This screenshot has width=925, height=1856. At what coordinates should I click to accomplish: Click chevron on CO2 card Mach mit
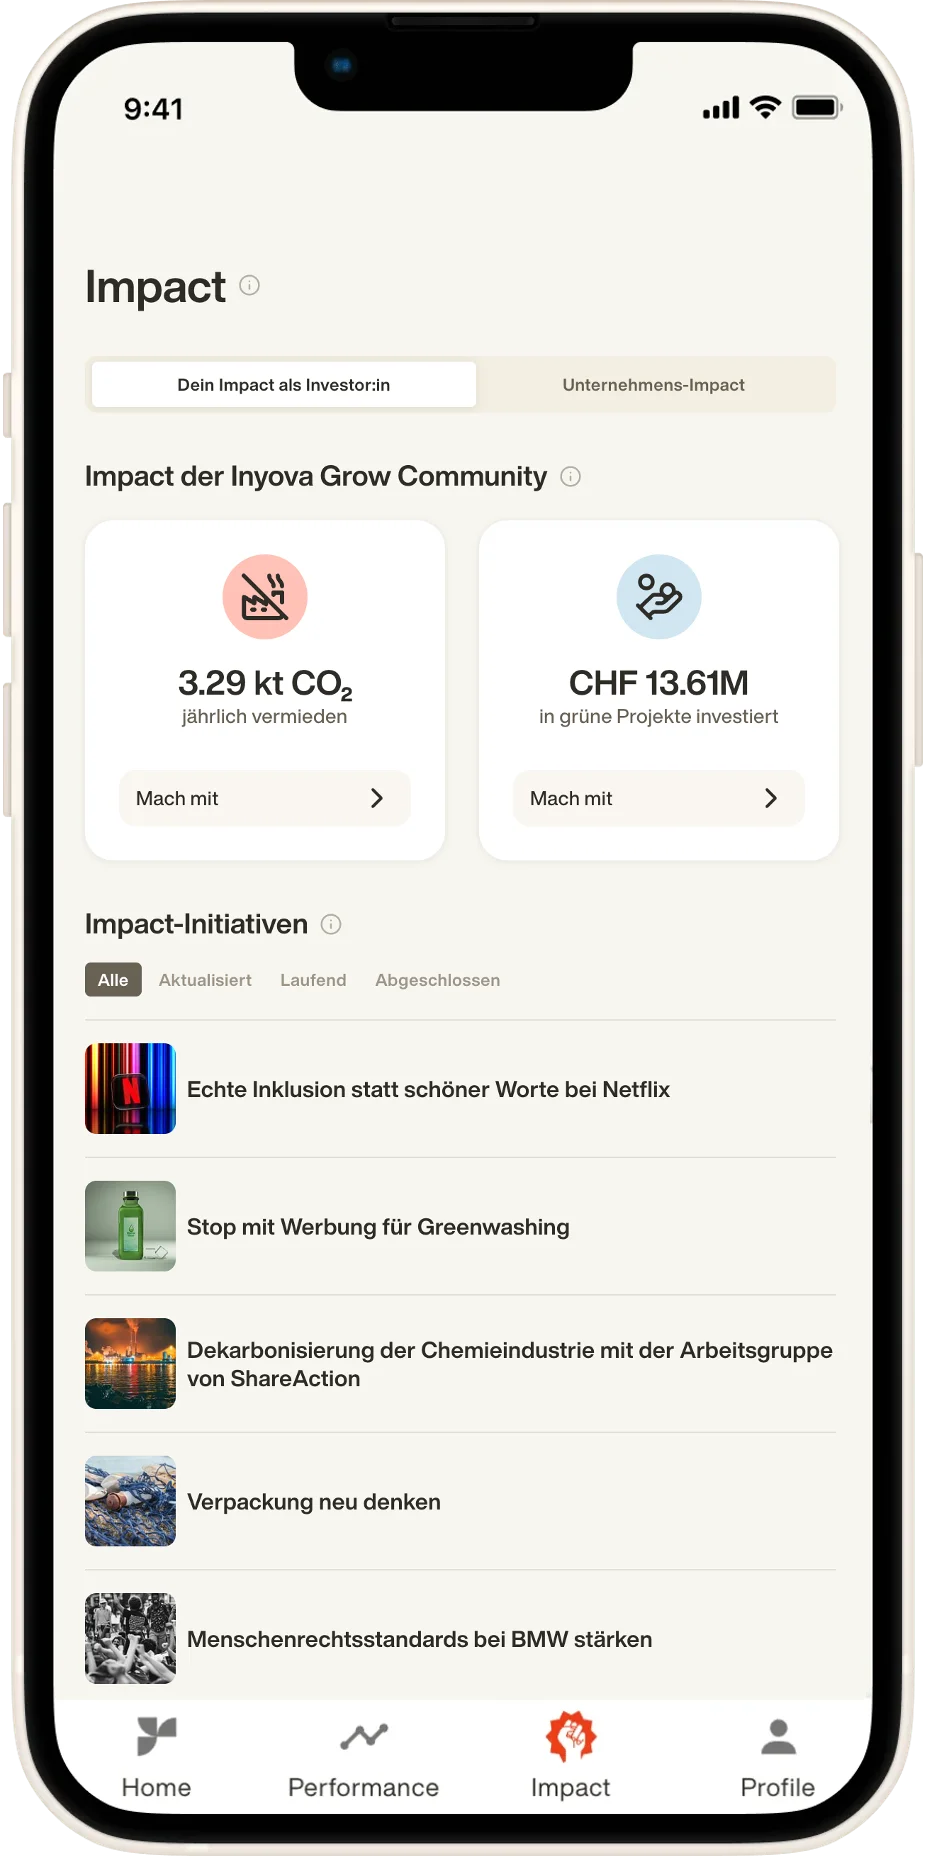coord(377,798)
